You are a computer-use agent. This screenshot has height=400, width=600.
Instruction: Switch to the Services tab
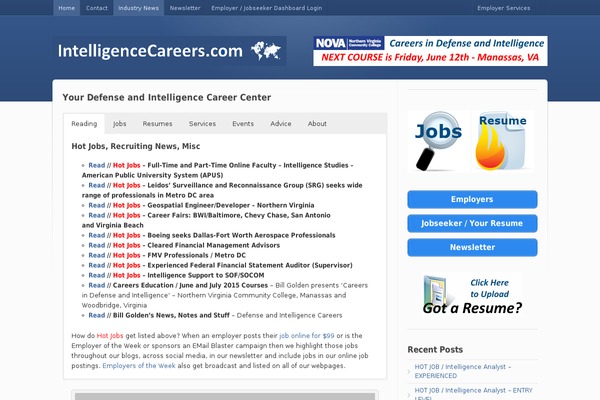(x=202, y=124)
